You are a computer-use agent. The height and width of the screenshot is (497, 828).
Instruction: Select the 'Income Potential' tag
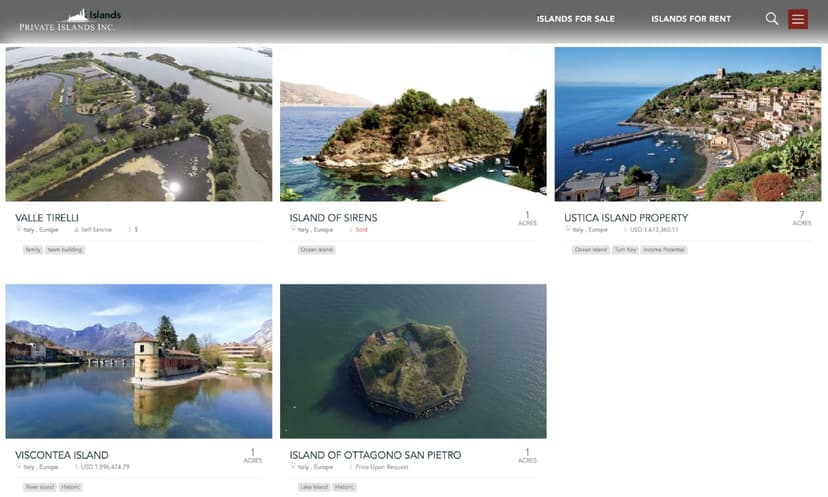coord(663,250)
